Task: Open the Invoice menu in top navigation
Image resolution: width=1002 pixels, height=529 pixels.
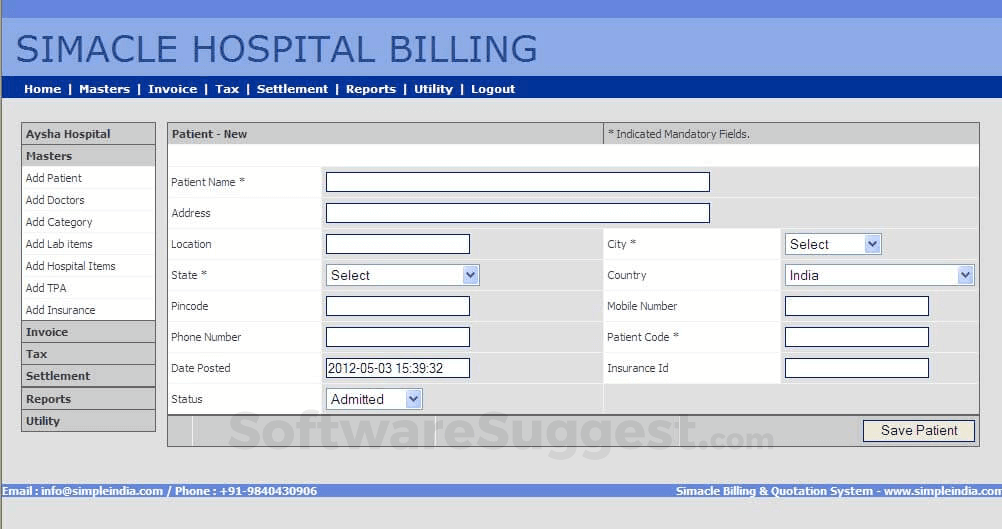Action: [x=172, y=89]
